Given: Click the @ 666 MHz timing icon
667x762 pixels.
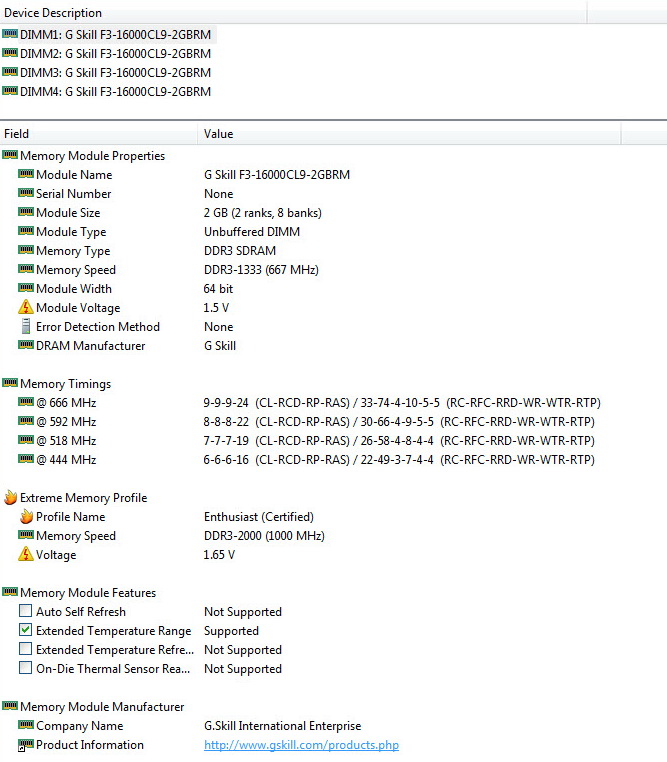Looking at the screenshot, I should (x=26, y=402).
